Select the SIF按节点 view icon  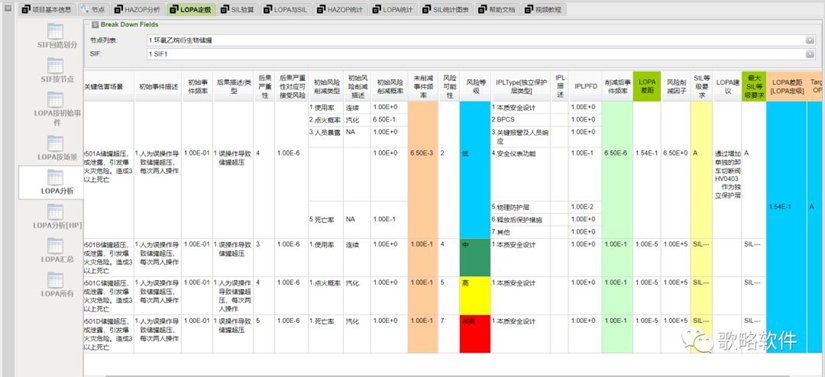pos(55,66)
